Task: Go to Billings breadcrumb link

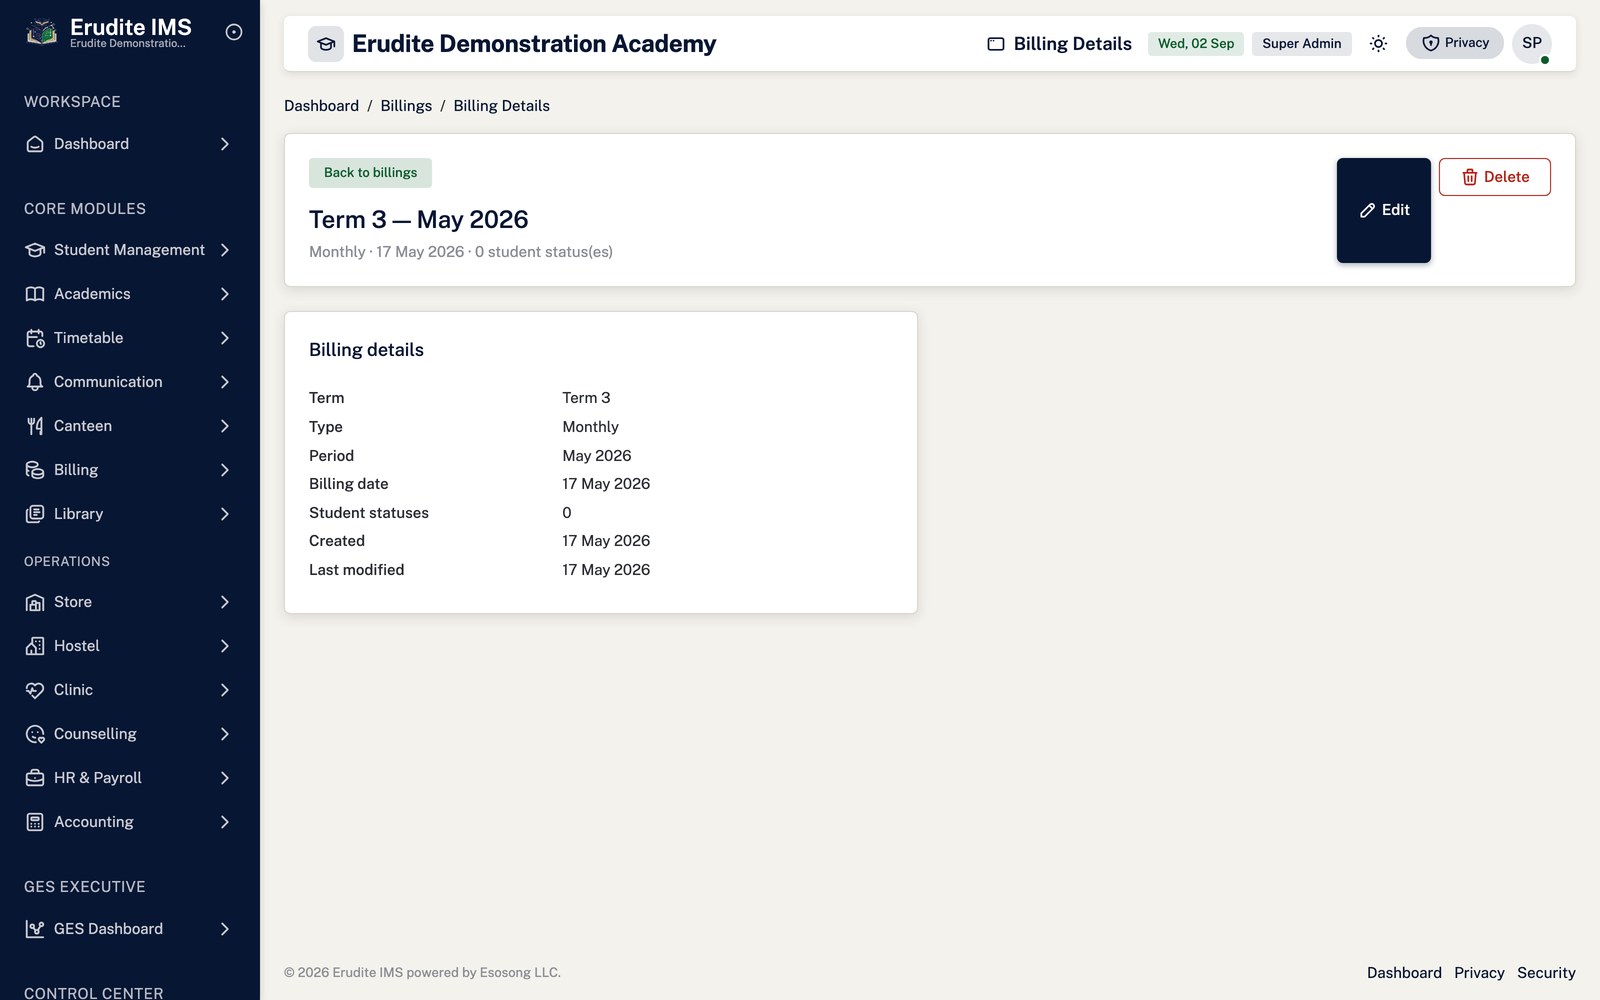Action: 406,106
